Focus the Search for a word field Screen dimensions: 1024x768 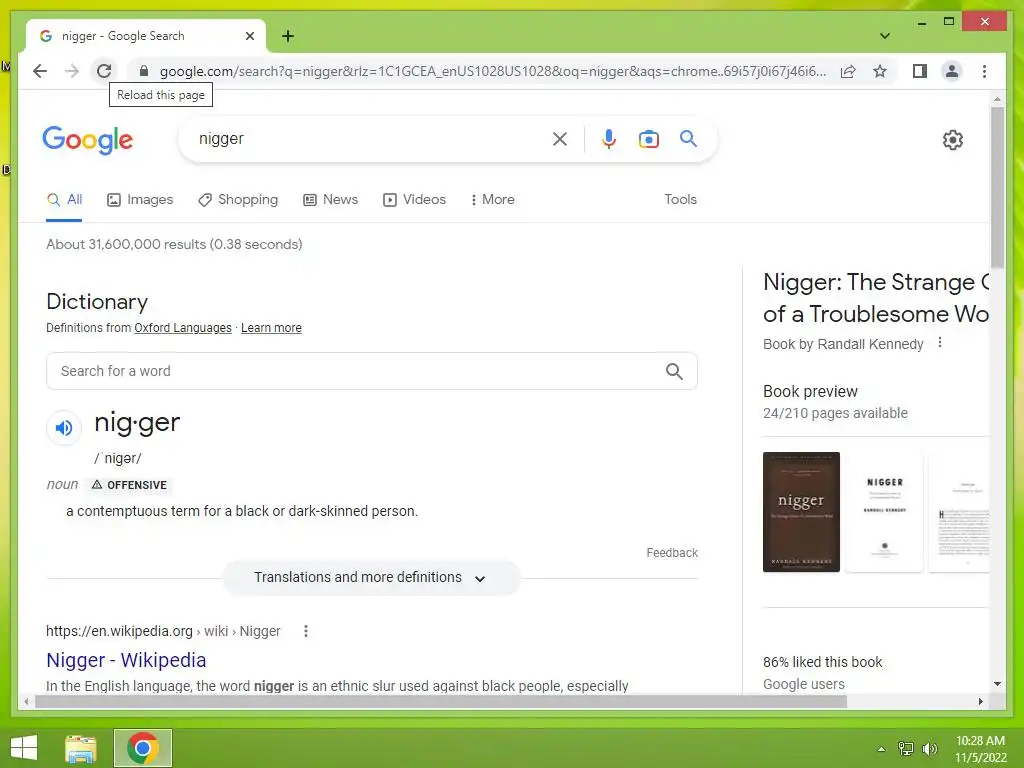(372, 371)
